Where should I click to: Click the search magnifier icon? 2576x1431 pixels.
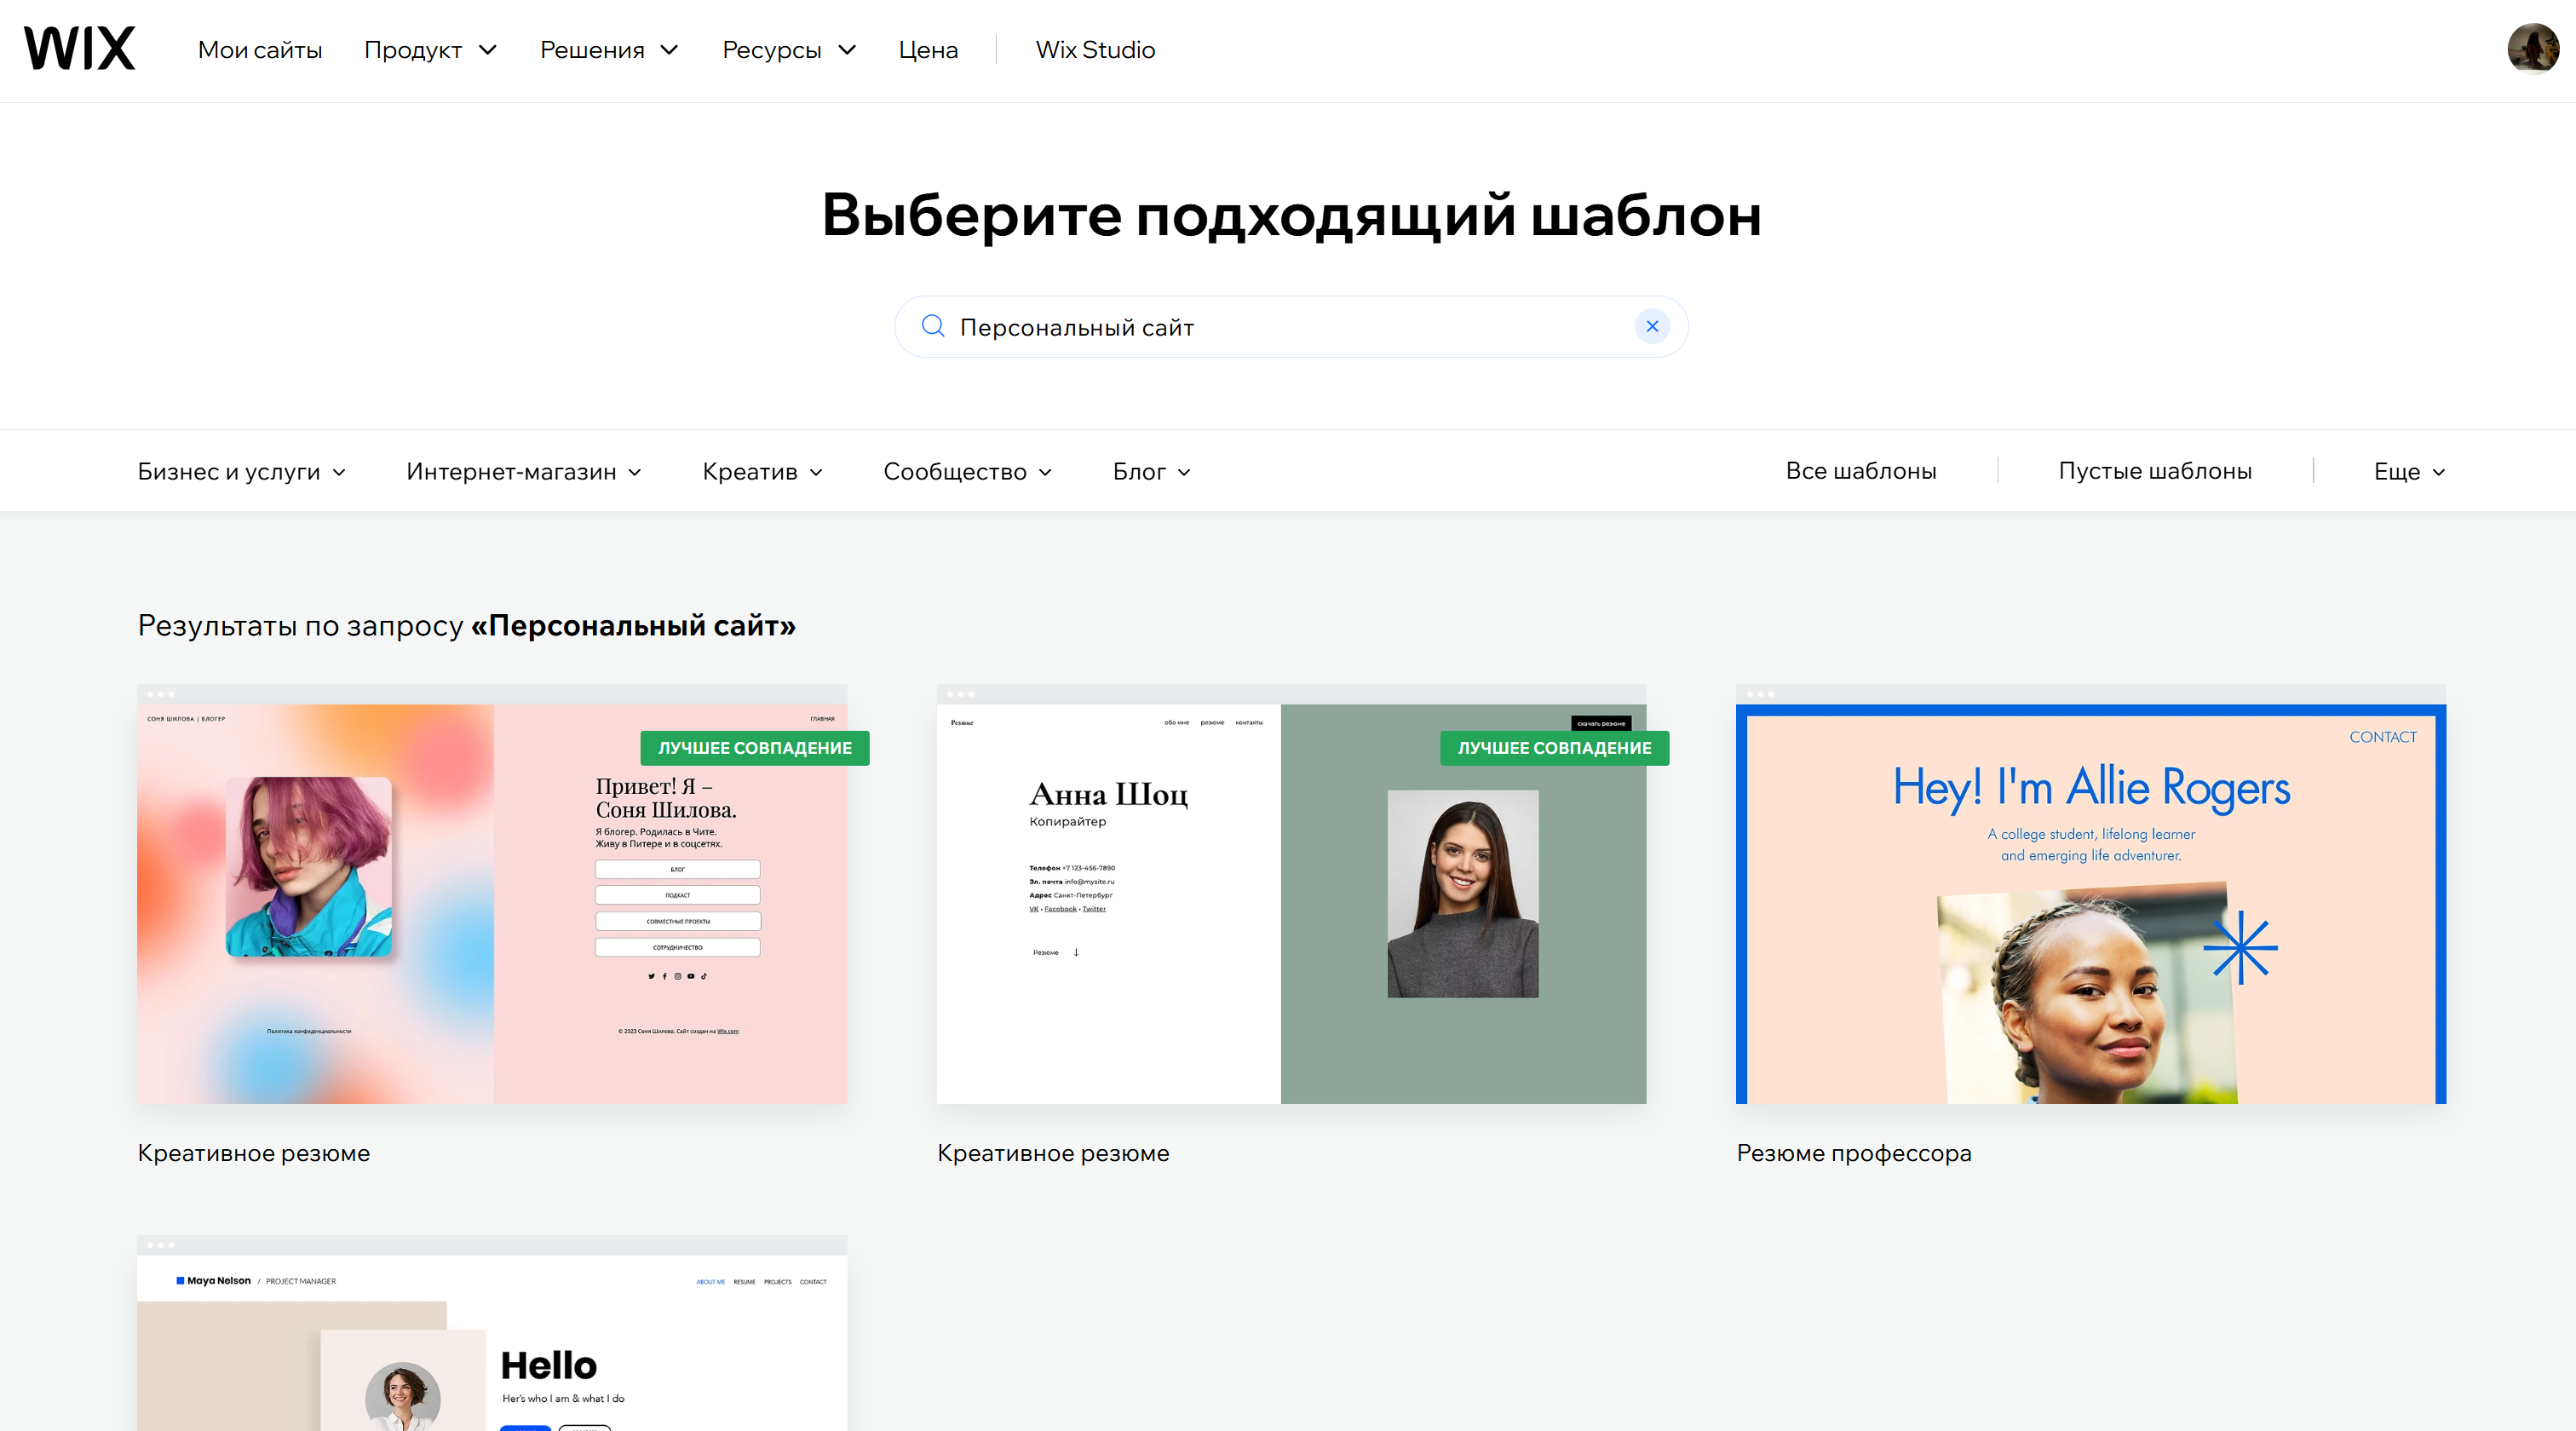tap(932, 326)
